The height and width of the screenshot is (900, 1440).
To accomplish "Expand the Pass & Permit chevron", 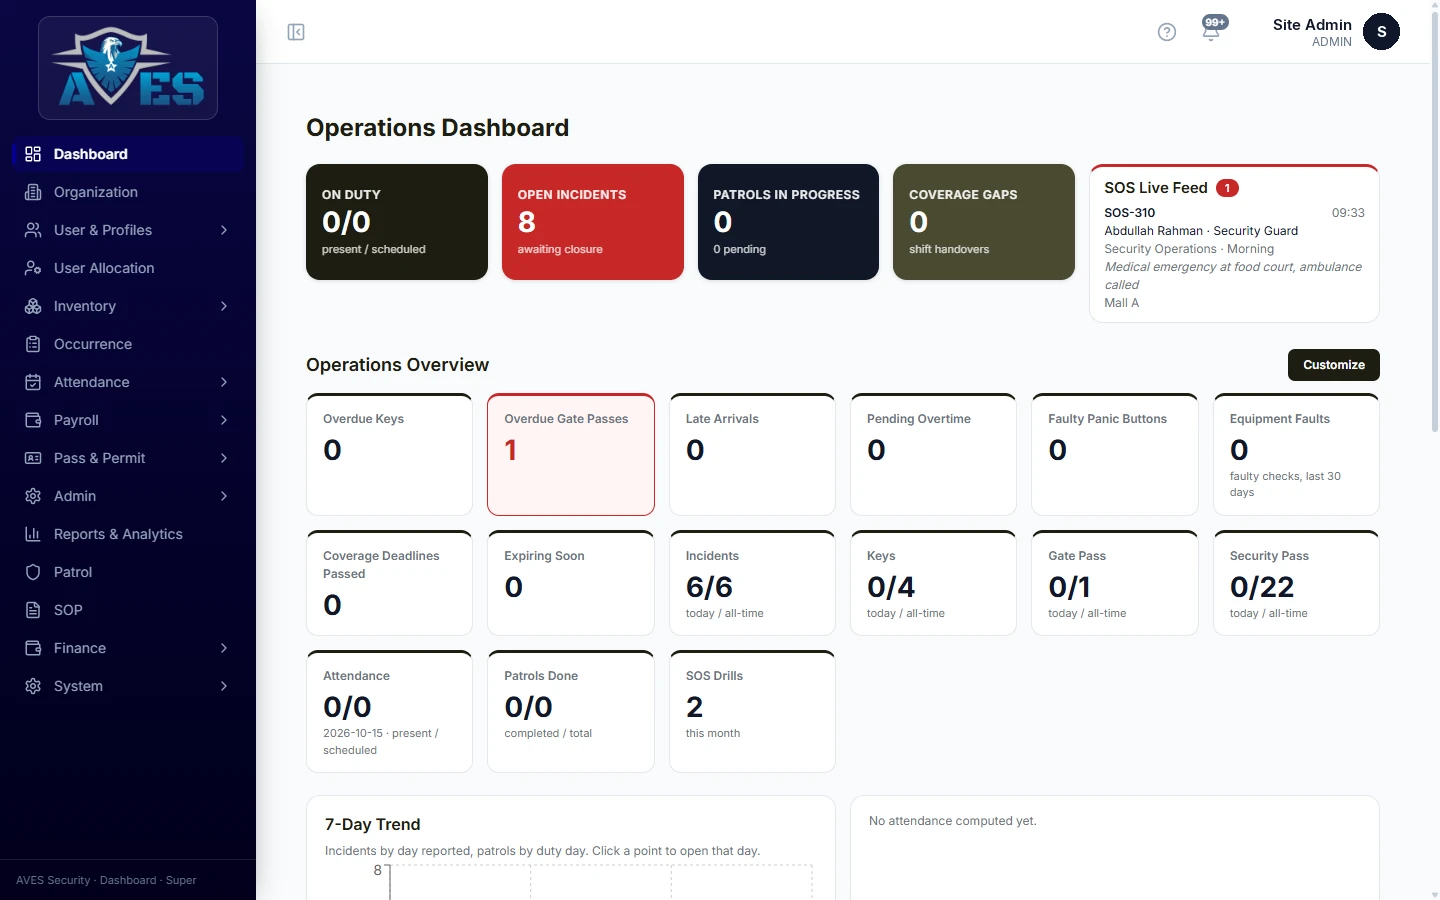I will [x=224, y=458].
